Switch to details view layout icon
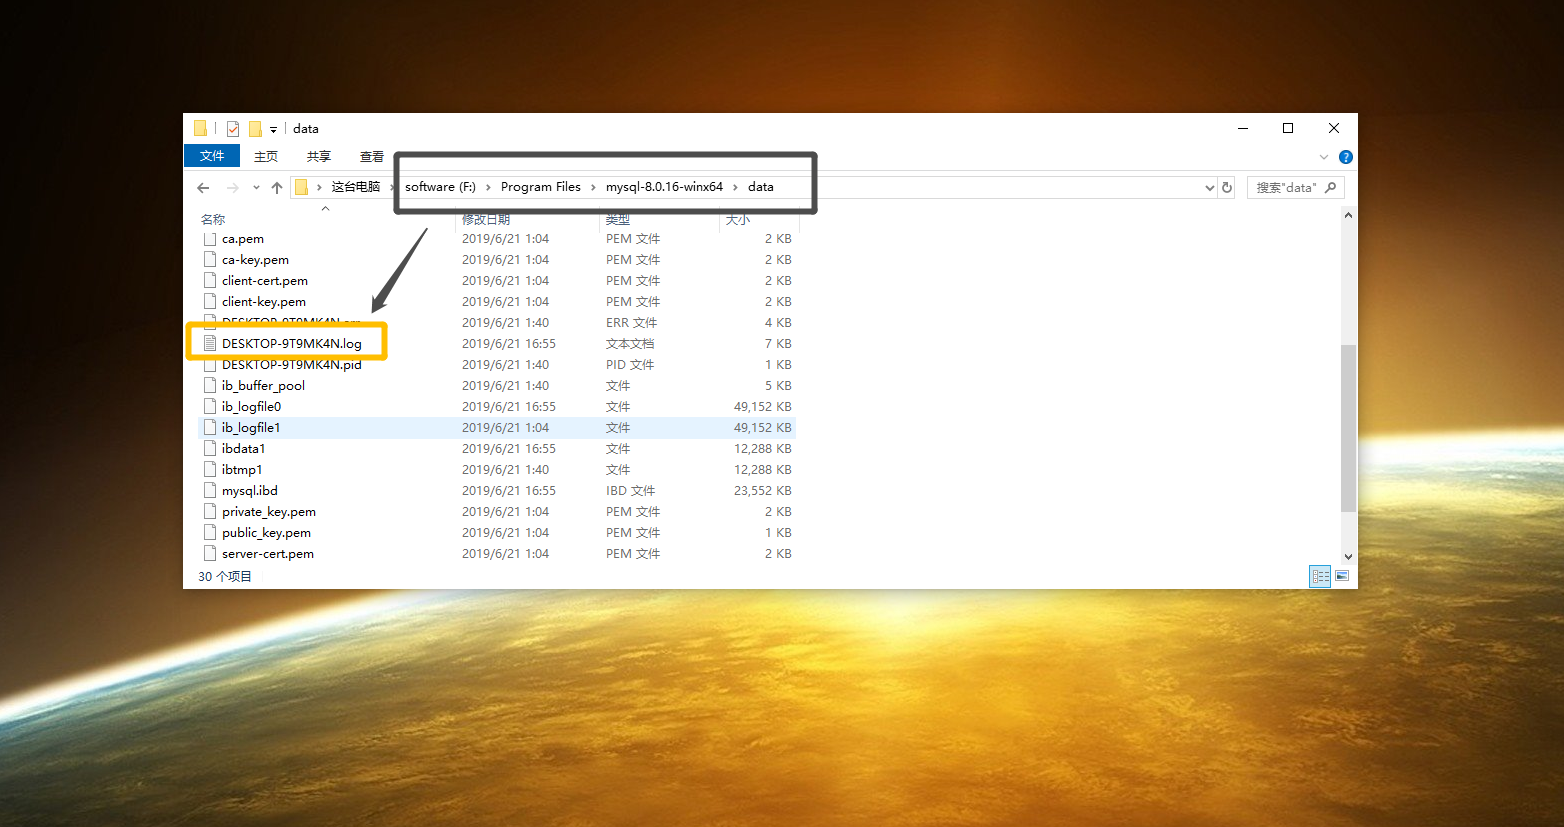1564x827 pixels. [x=1320, y=576]
